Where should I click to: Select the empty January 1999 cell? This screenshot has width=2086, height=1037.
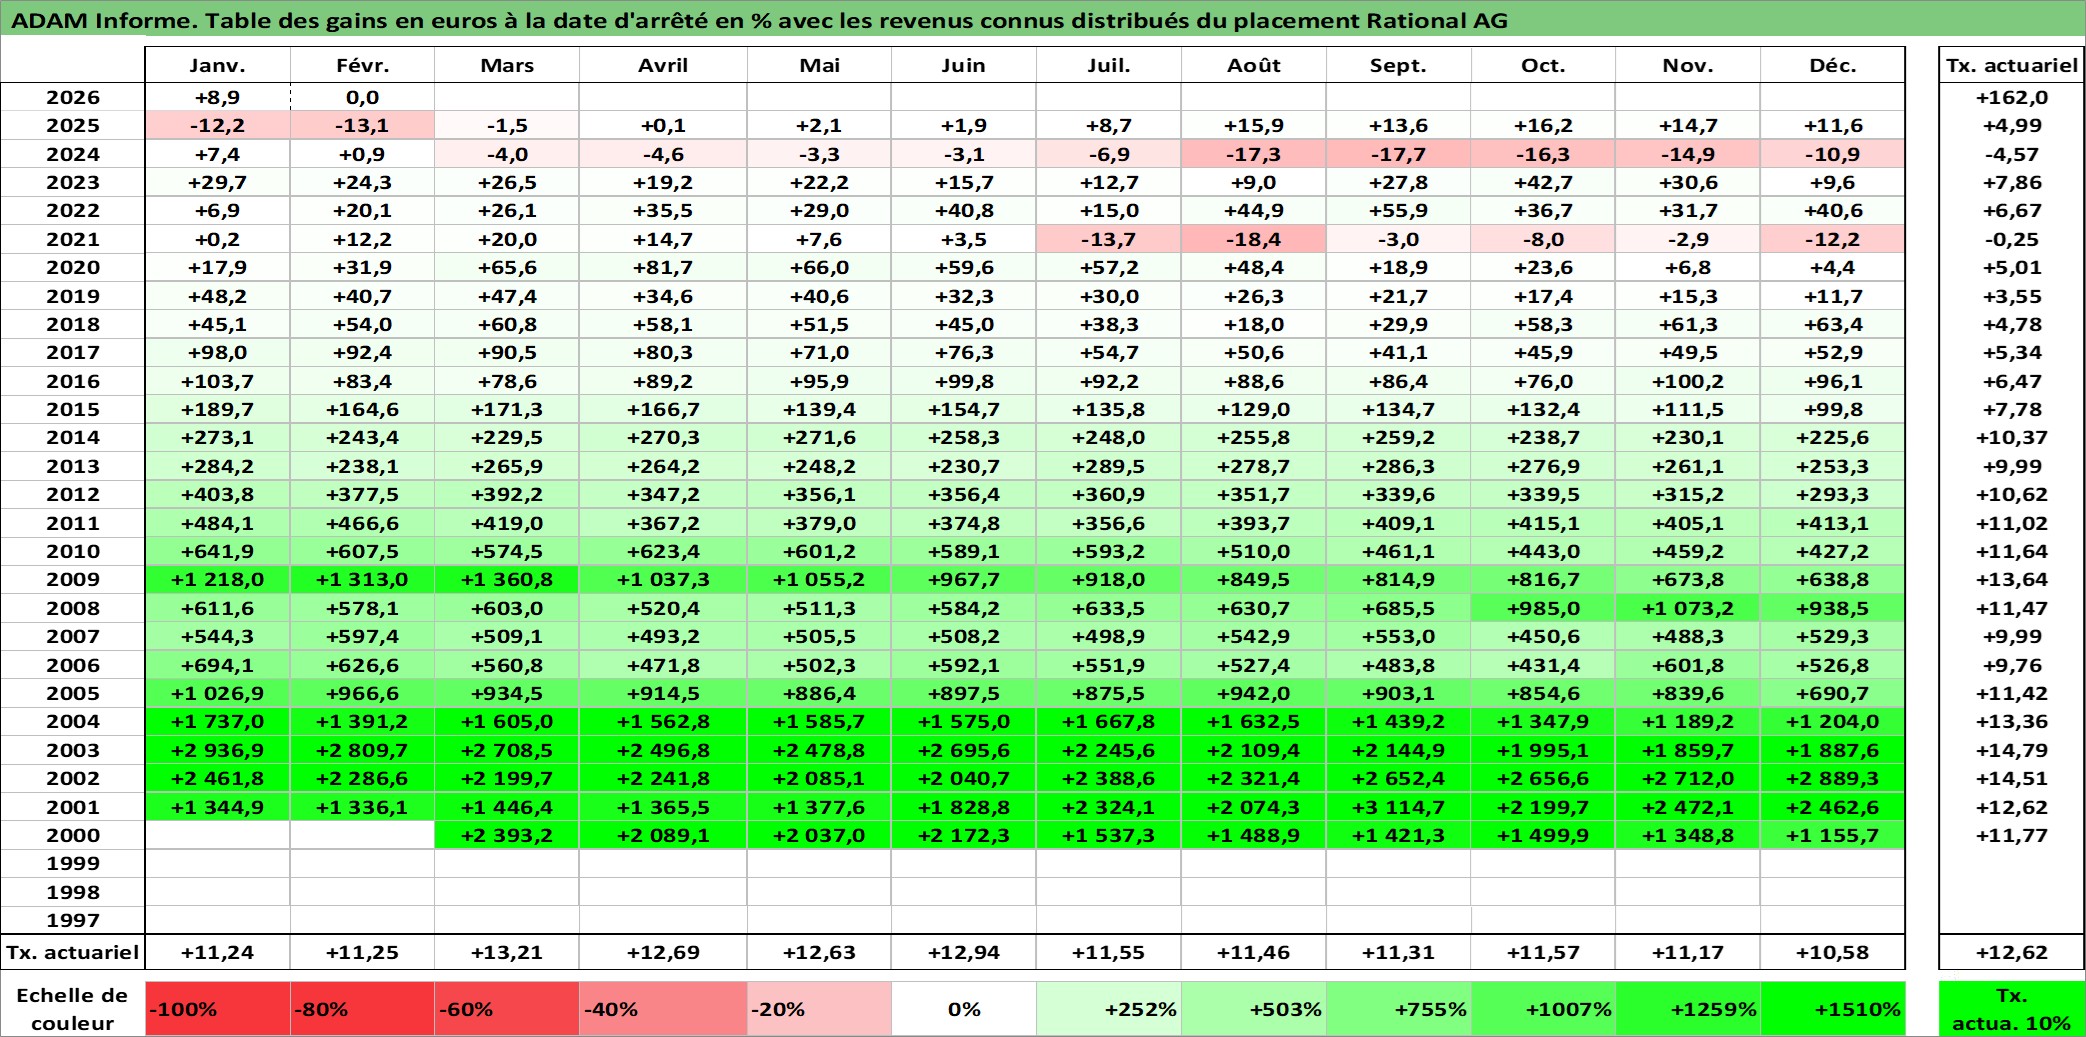[x=218, y=863]
